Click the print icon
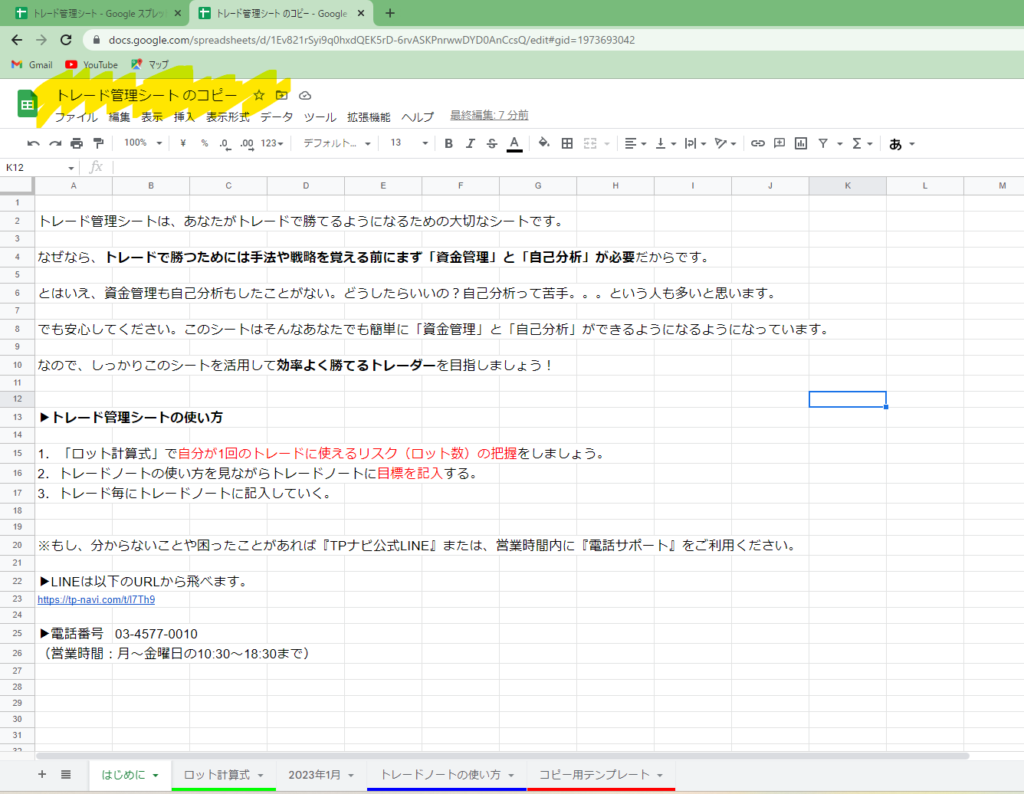The height and width of the screenshot is (794, 1024). (77, 144)
